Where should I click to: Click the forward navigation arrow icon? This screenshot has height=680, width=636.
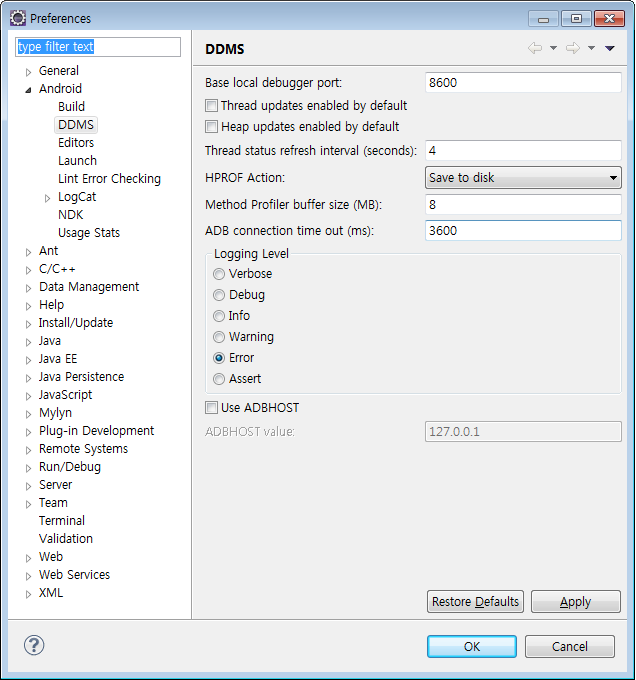click(x=573, y=48)
